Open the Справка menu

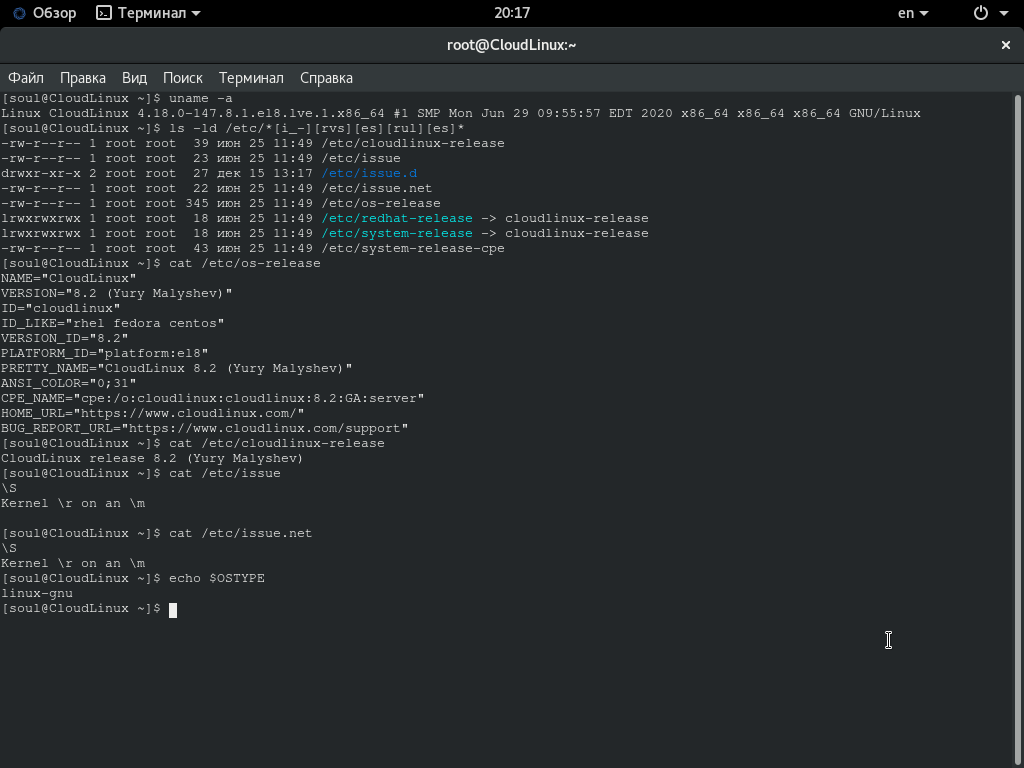(x=327, y=78)
